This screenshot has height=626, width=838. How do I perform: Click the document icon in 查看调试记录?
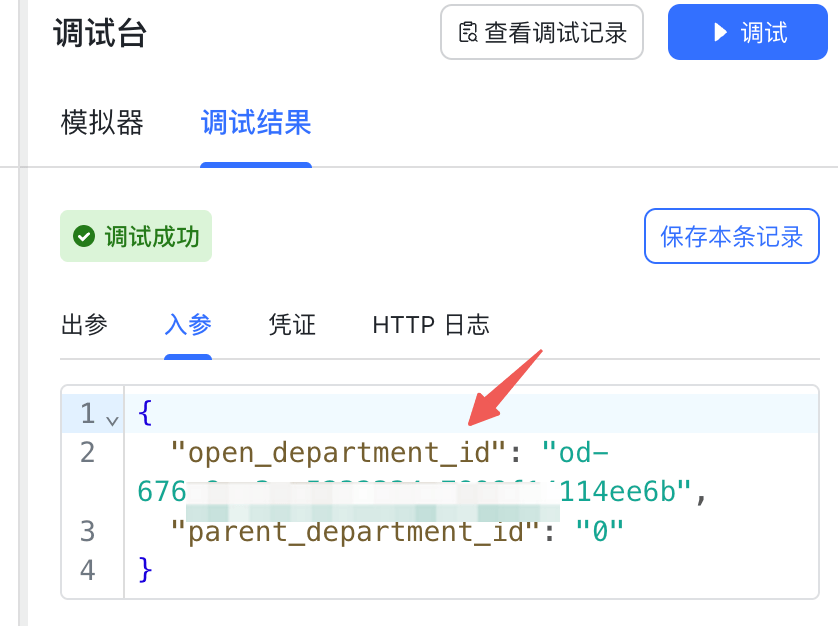(x=468, y=33)
